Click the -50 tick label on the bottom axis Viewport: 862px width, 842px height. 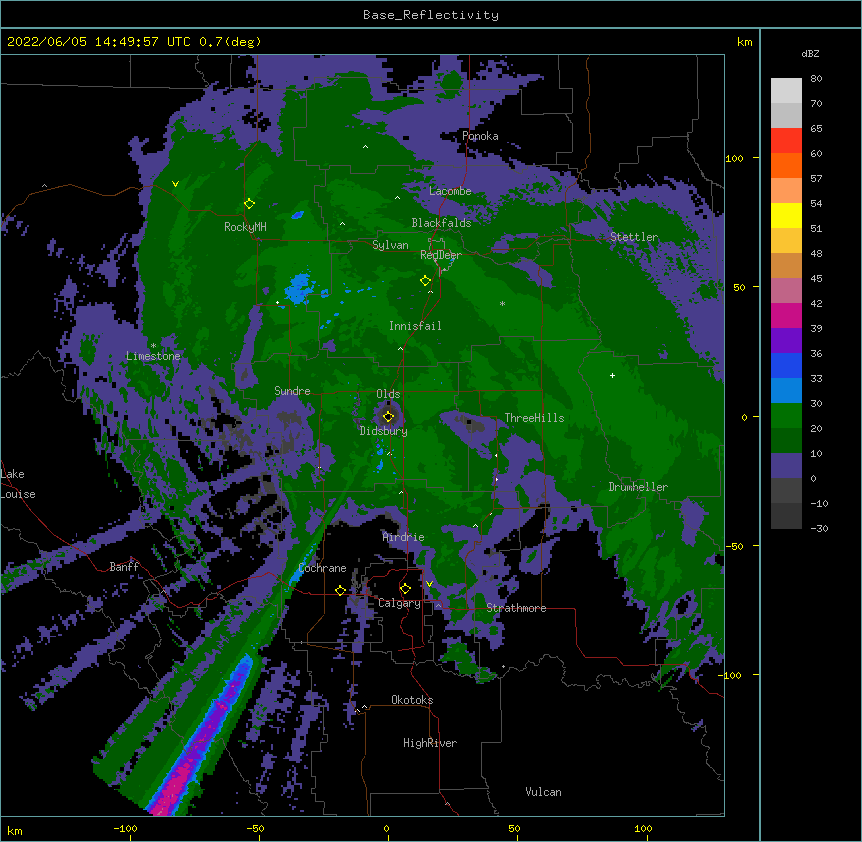pyautogui.click(x=255, y=828)
